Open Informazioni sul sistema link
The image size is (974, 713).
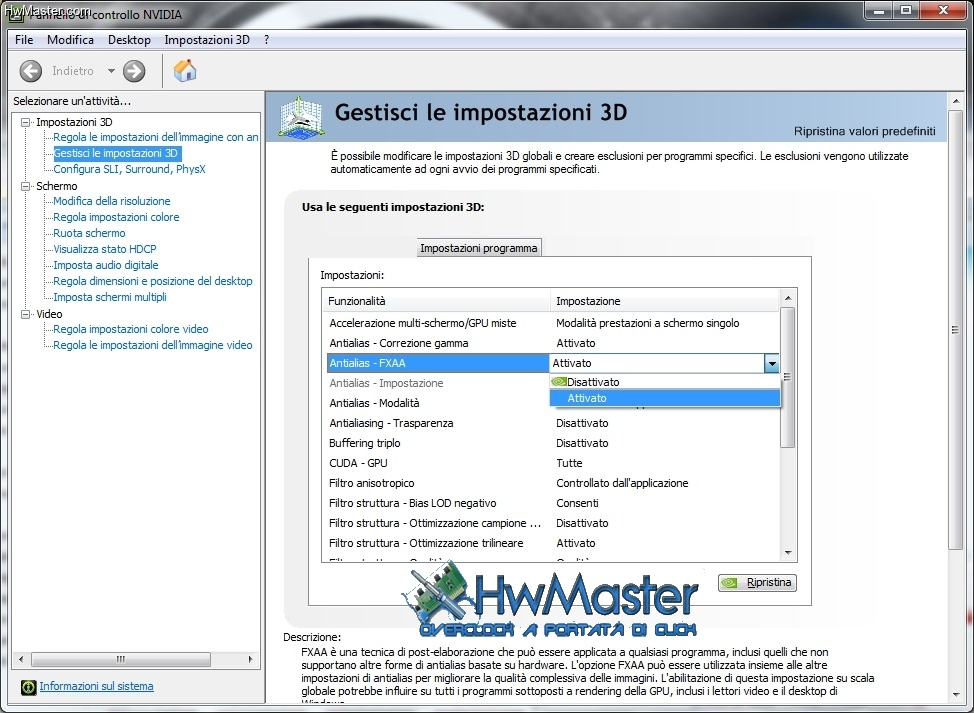tap(96, 686)
